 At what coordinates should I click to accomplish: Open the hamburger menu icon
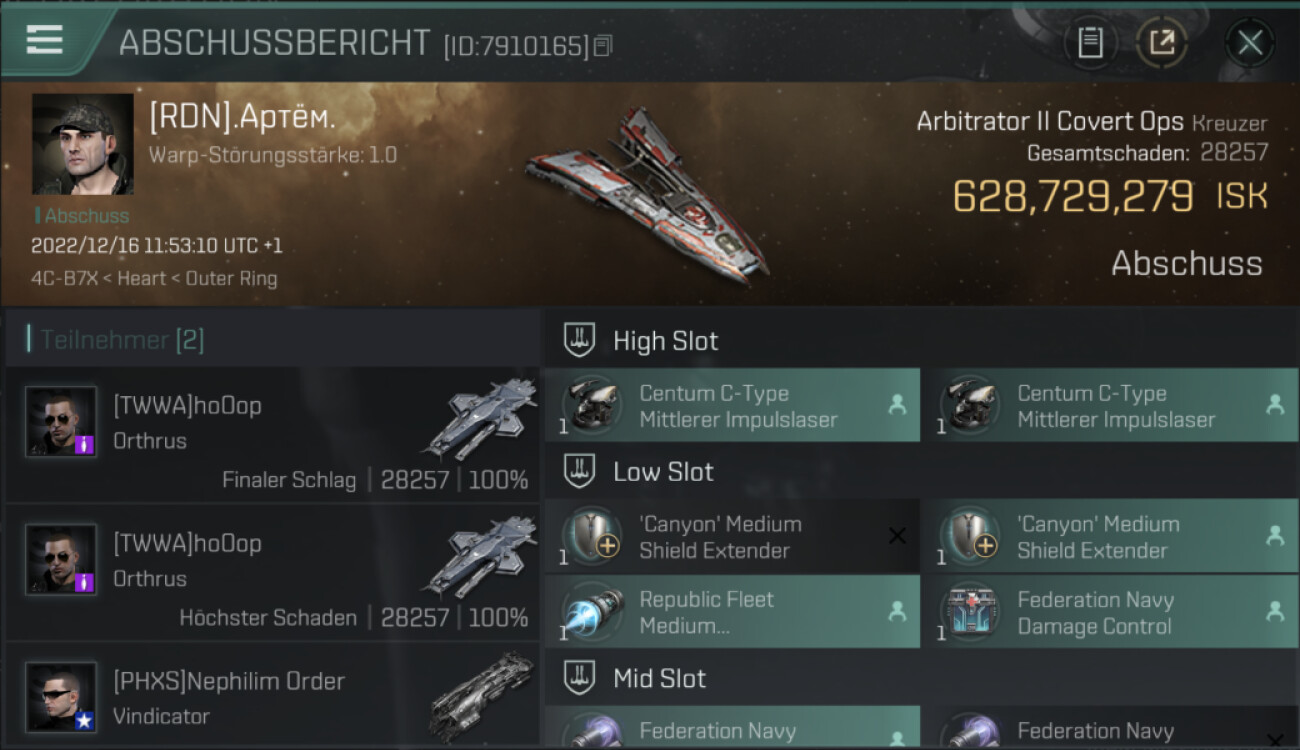(x=44, y=40)
